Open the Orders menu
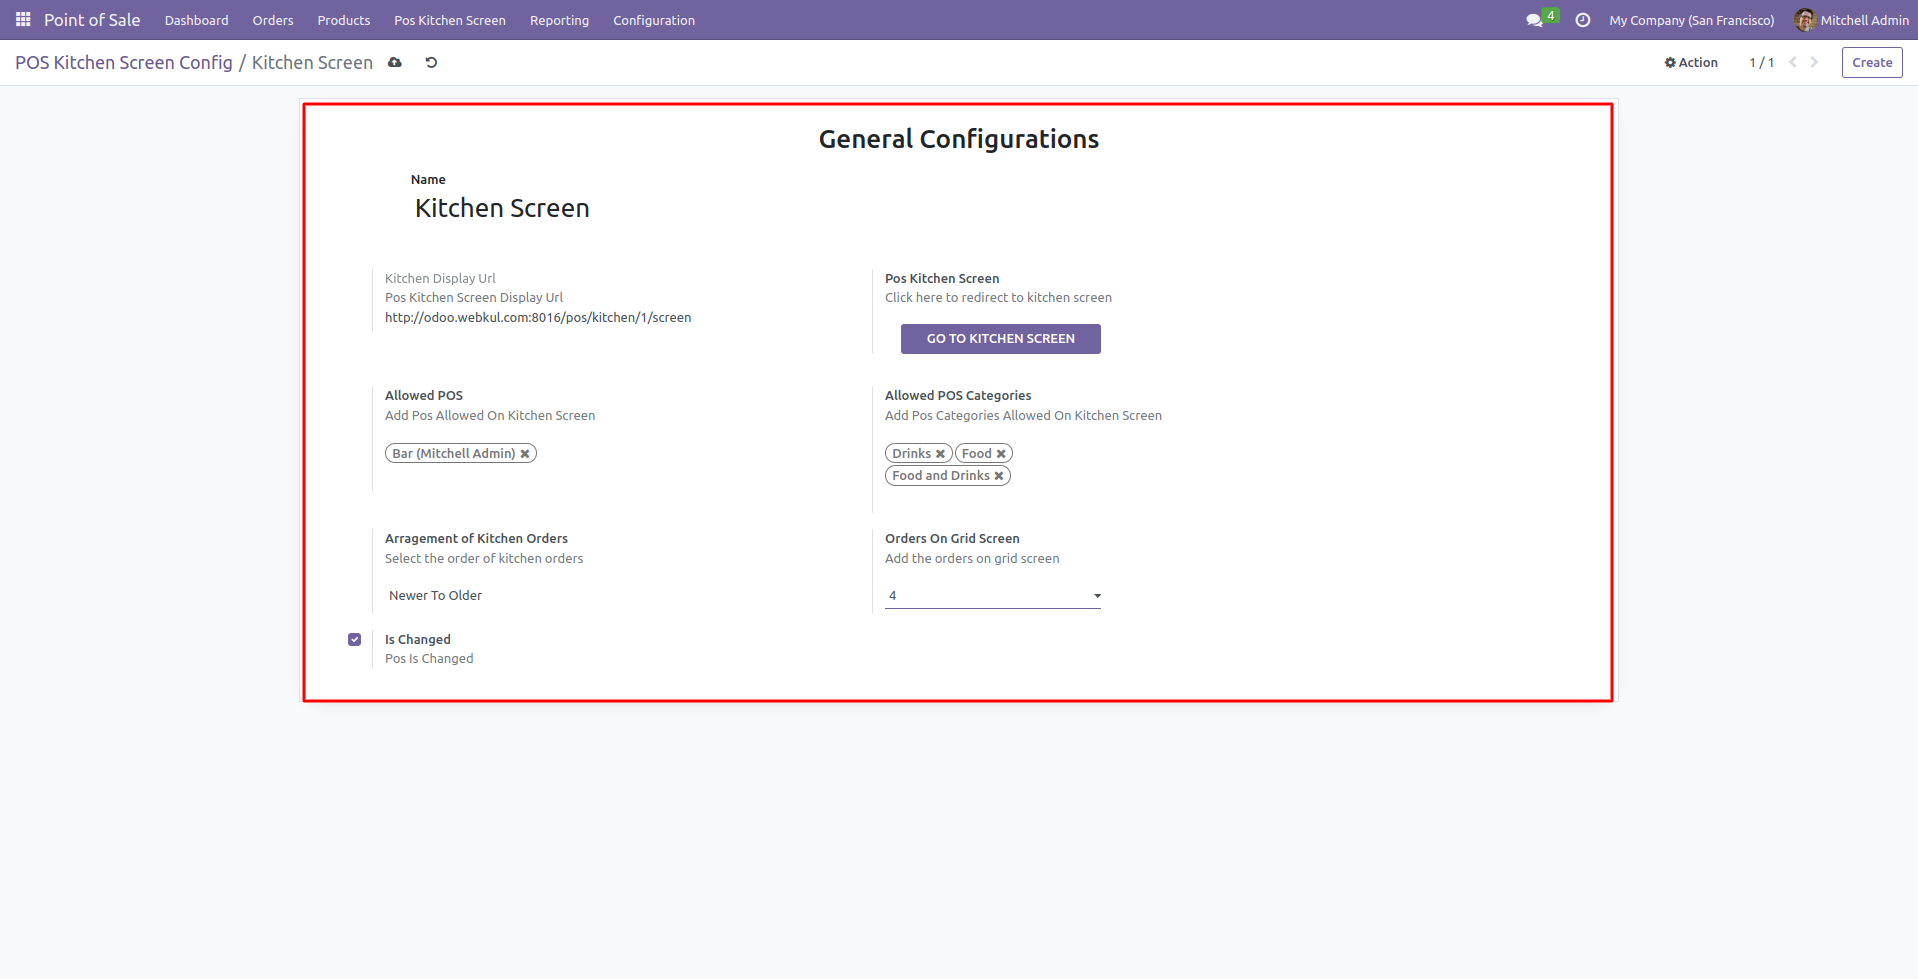Viewport: 1918px width, 979px height. [x=273, y=20]
